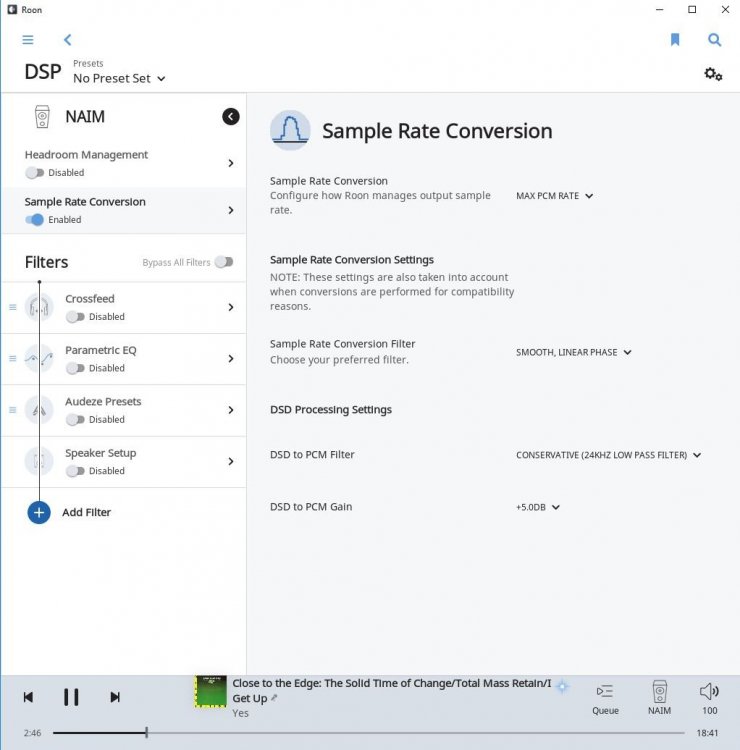Open the MAX PCM RATE dropdown

pyautogui.click(x=554, y=196)
